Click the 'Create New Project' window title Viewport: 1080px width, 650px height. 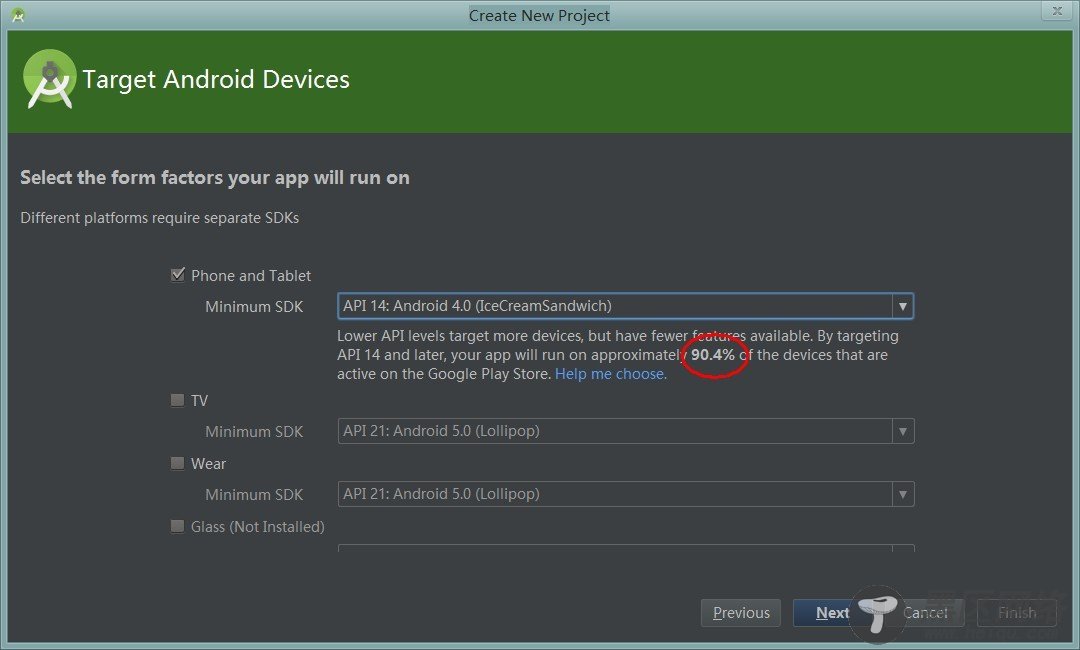(539, 15)
